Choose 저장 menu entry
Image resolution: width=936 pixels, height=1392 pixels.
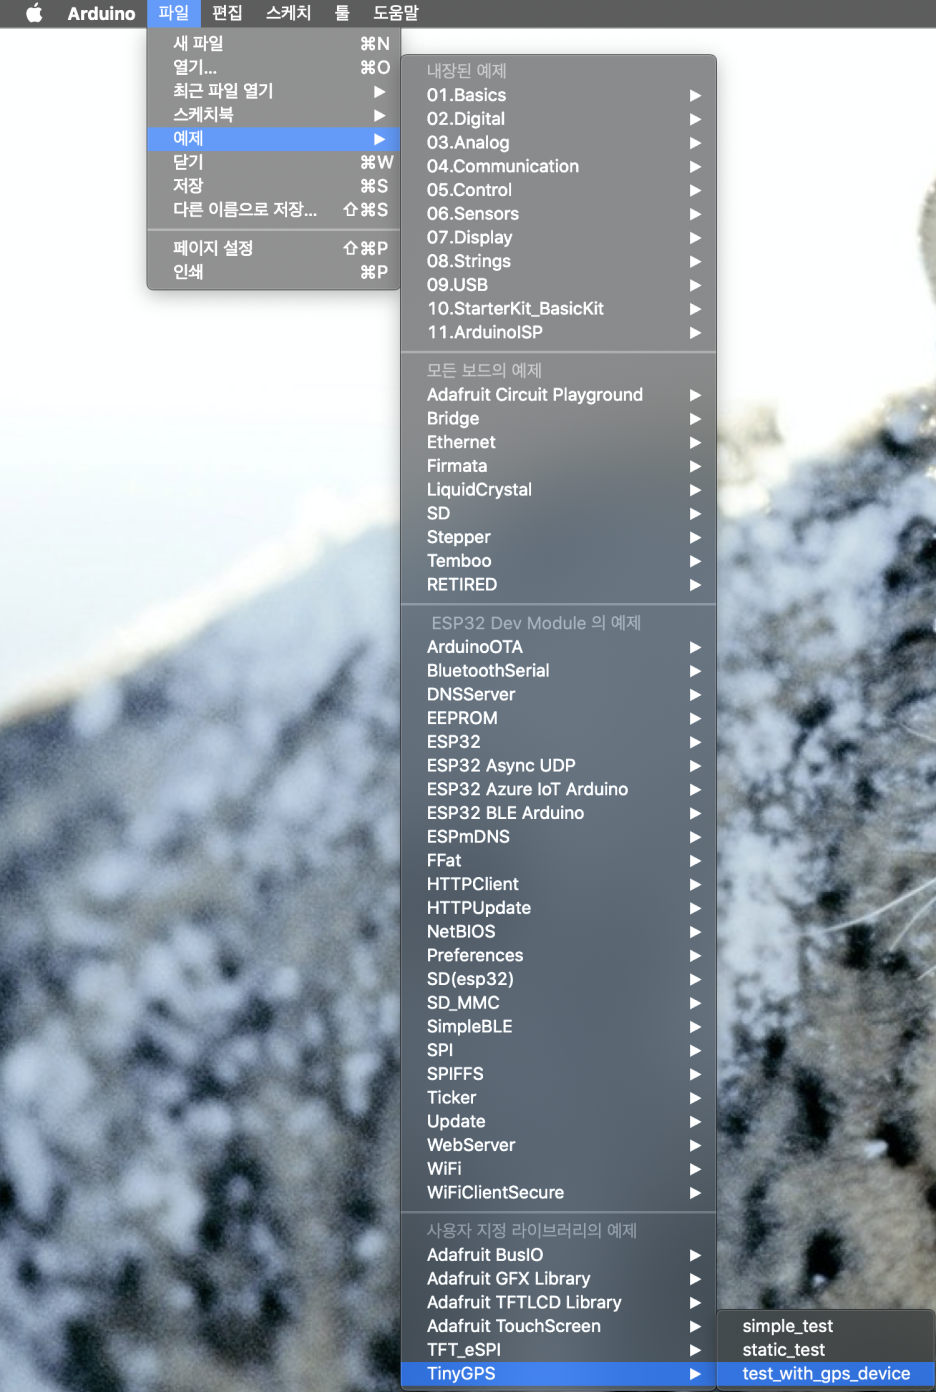click(x=274, y=186)
